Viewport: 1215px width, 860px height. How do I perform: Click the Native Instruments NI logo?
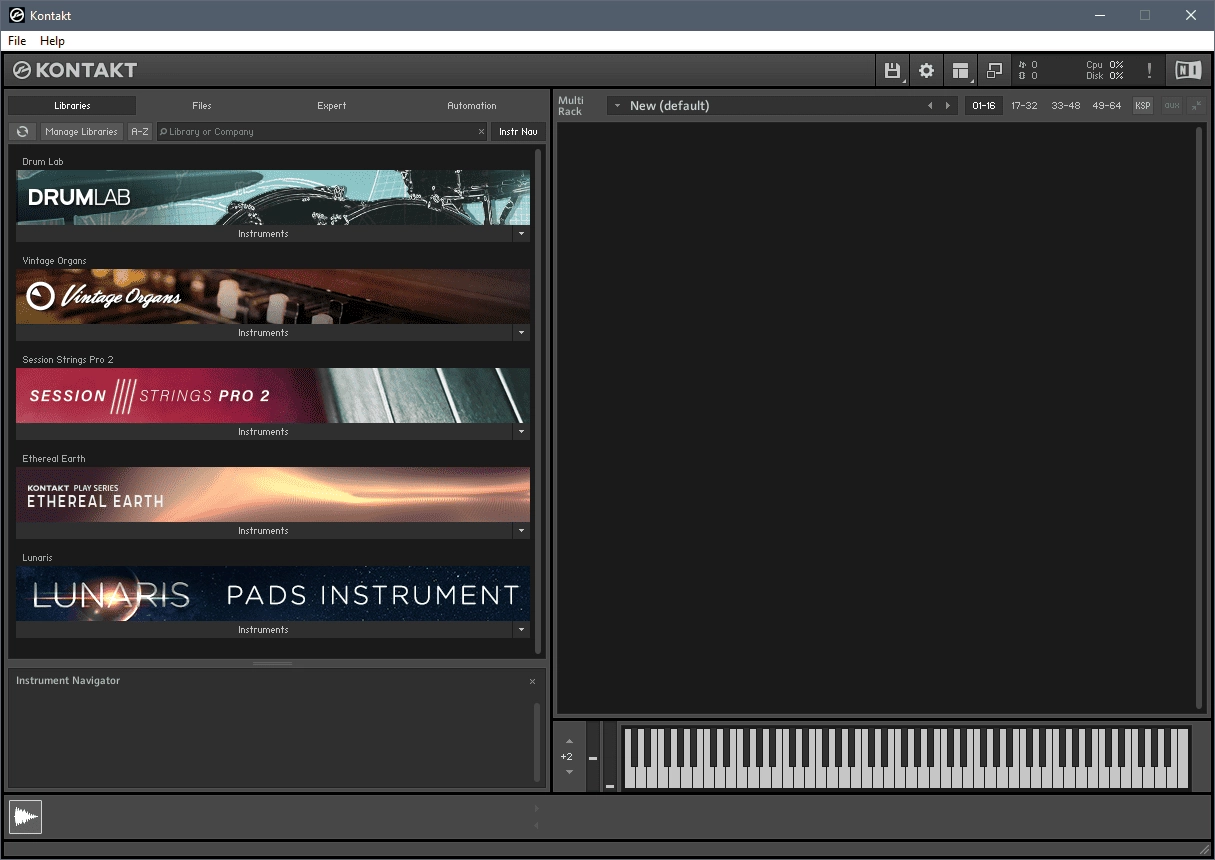coord(1188,70)
